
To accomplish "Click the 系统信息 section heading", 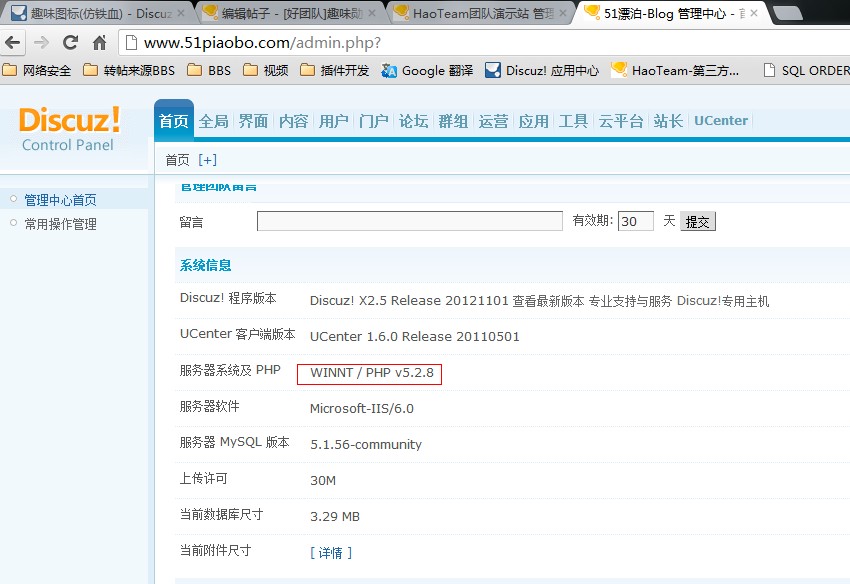I will click(205, 265).
